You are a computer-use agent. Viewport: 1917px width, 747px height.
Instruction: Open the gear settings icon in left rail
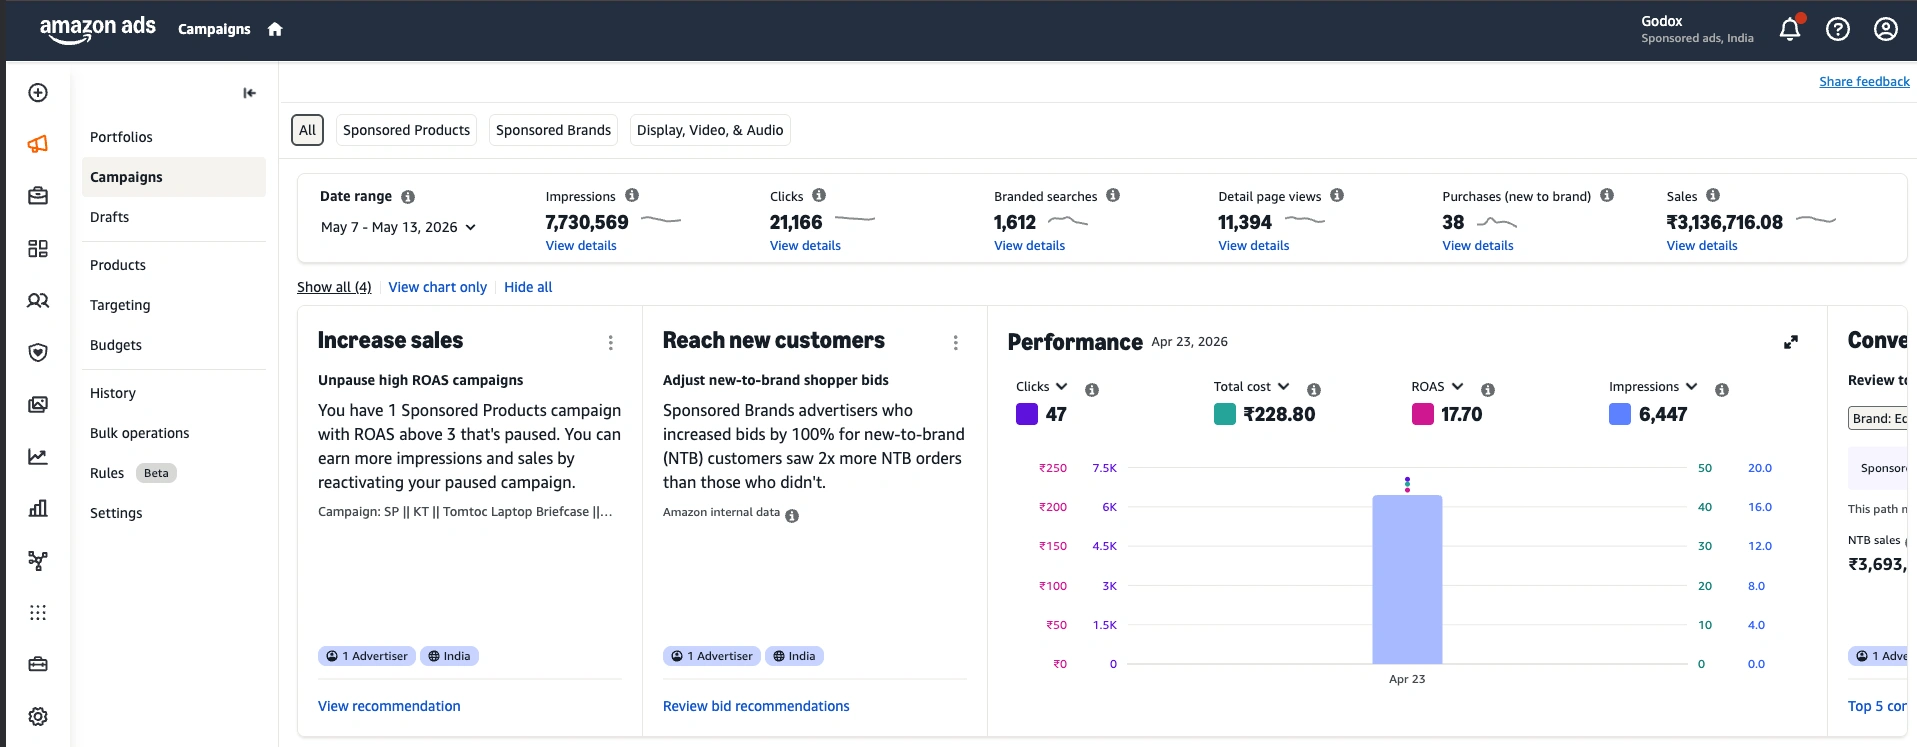point(38,717)
